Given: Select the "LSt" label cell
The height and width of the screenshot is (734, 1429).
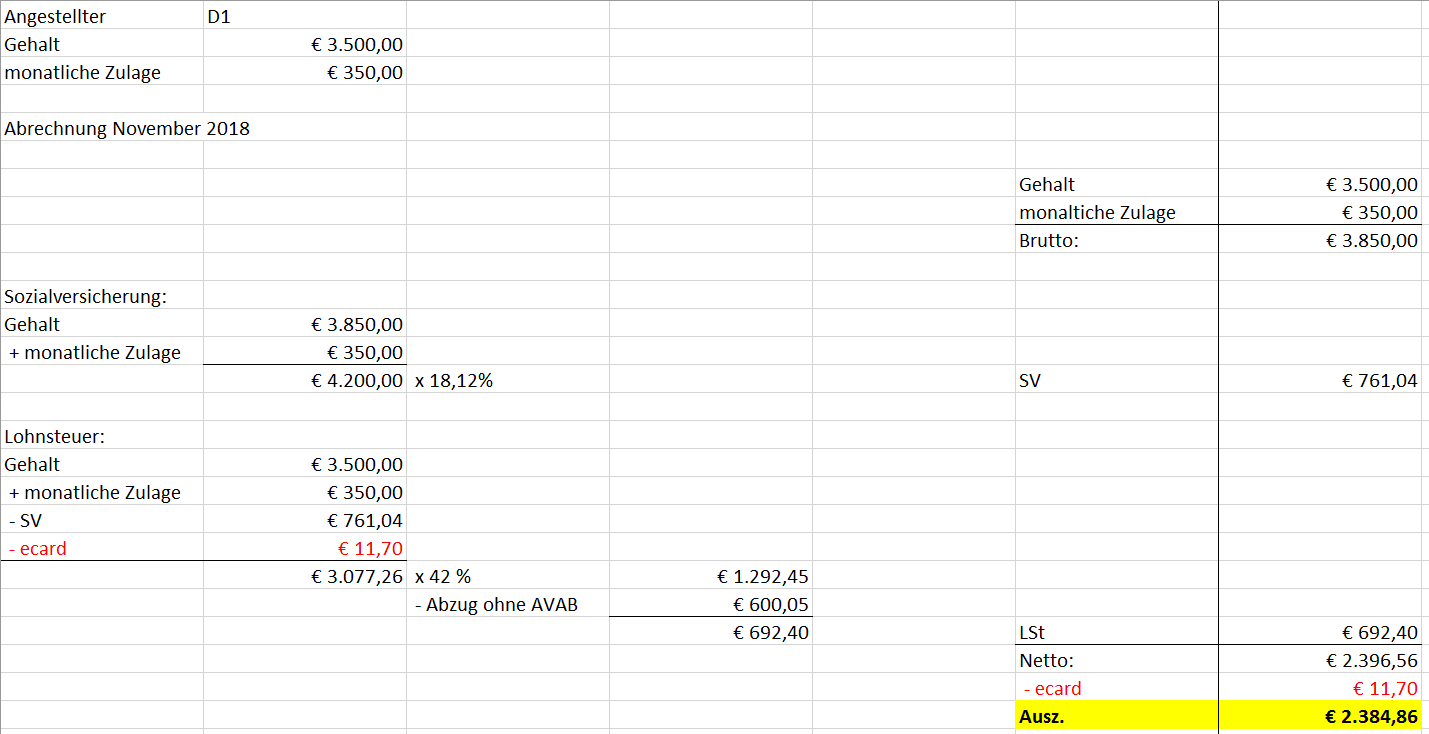Looking at the screenshot, I should (x=1032, y=632).
